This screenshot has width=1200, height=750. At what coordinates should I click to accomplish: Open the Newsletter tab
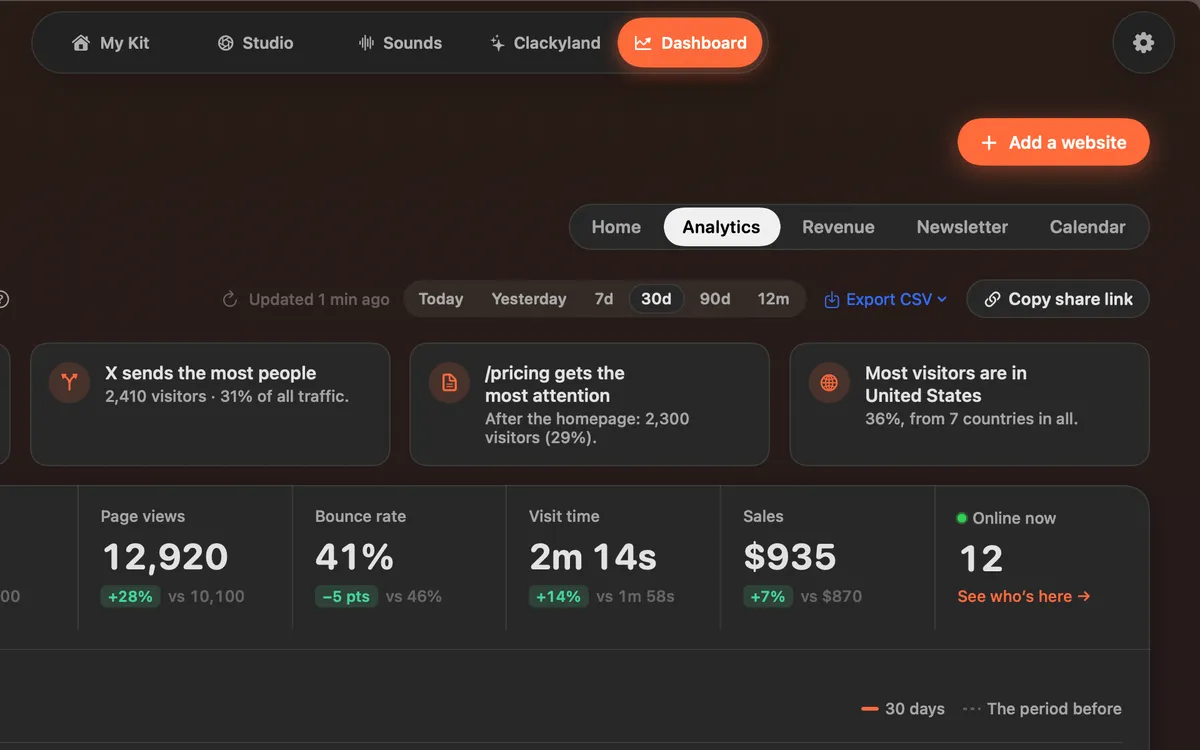point(962,227)
